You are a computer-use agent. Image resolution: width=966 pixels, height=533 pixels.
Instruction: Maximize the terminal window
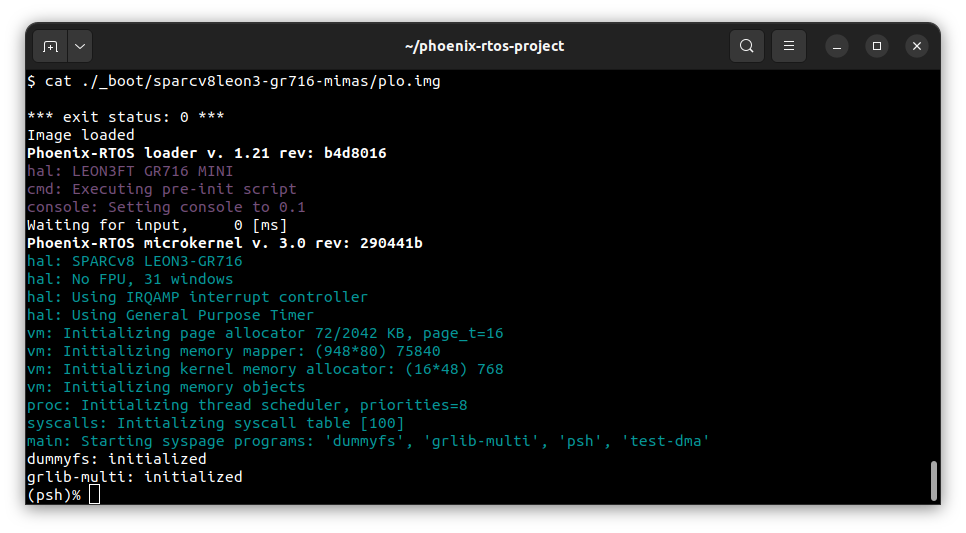(877, 46)
